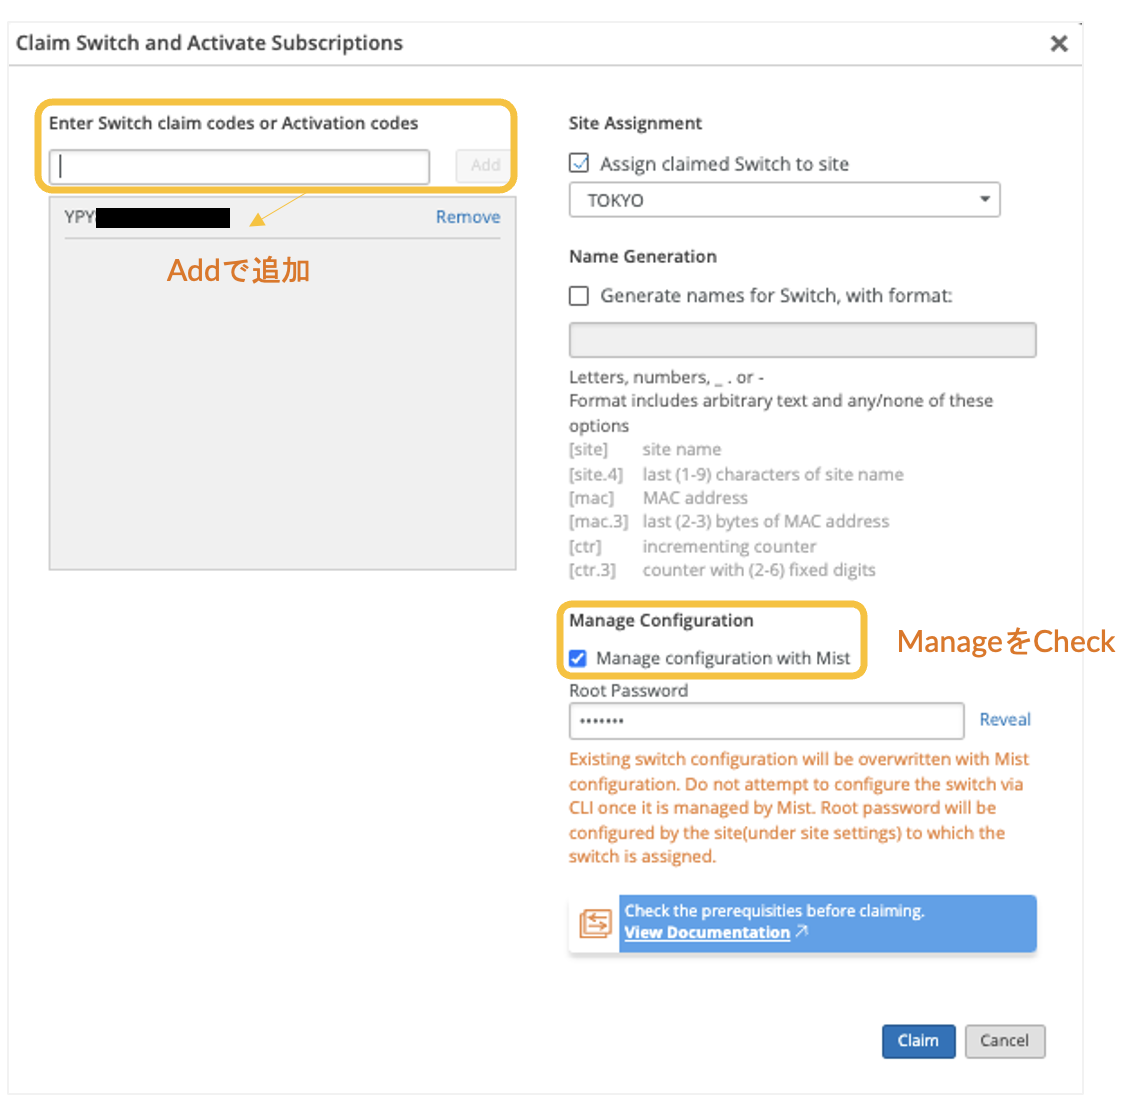The image size is (1128, 1106).
Task: Enable Assign claimed Switch to site
Action: (x=579, y=163)
